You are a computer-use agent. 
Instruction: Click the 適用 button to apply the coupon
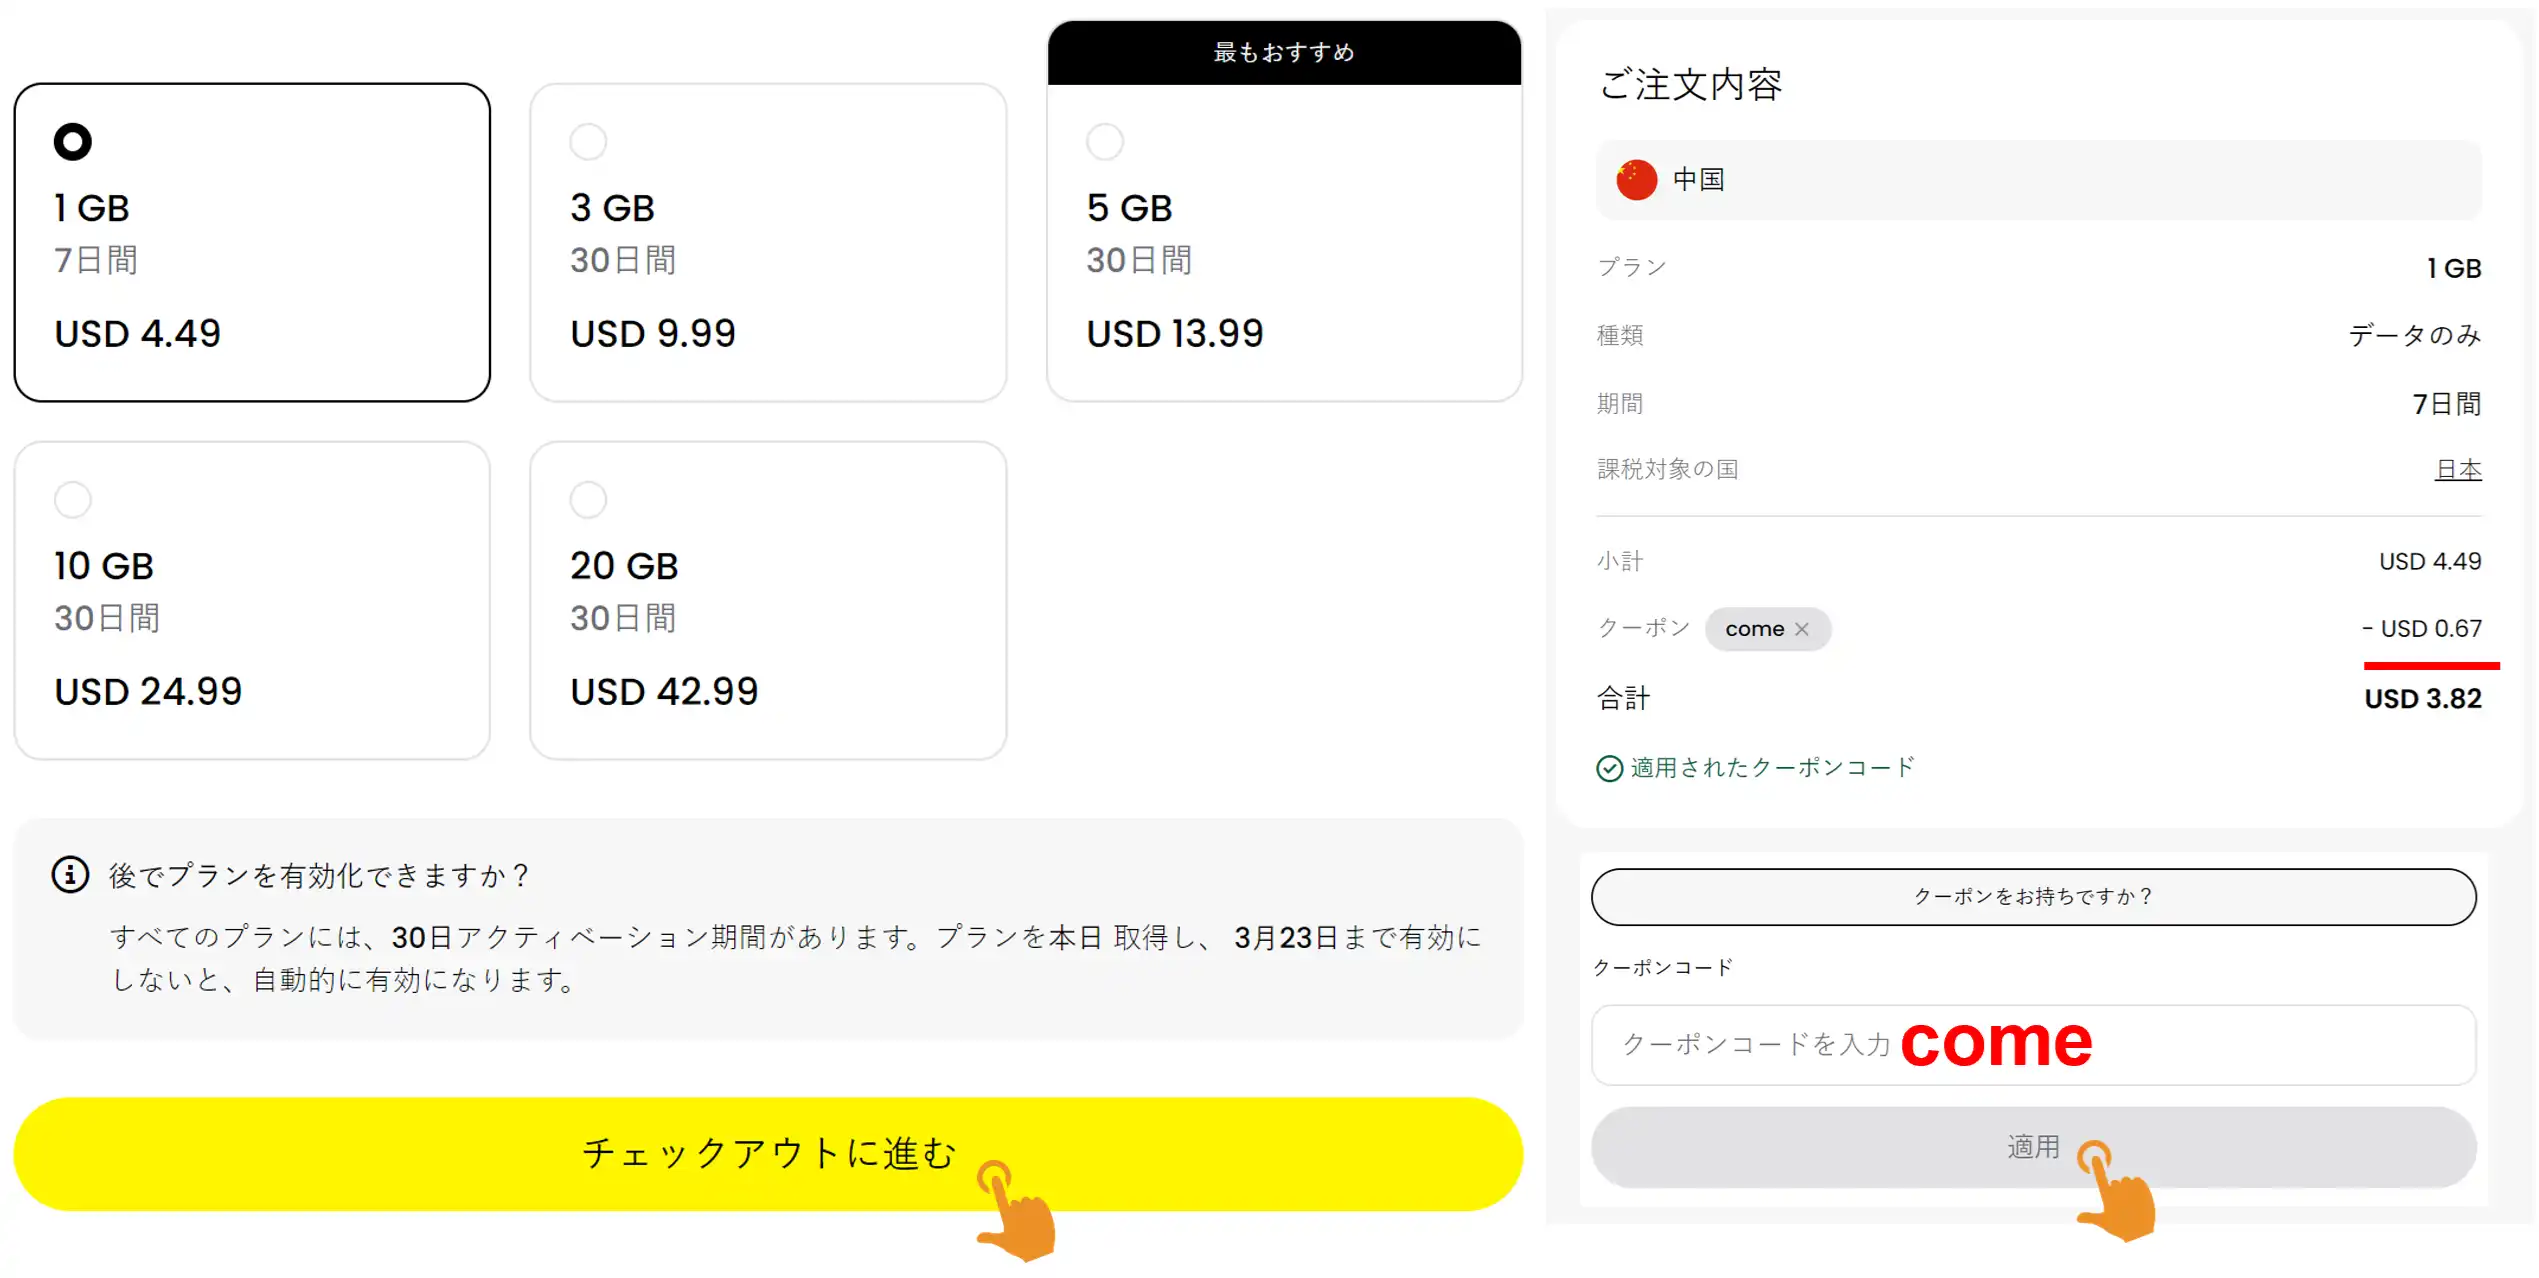point(2033,1147)
